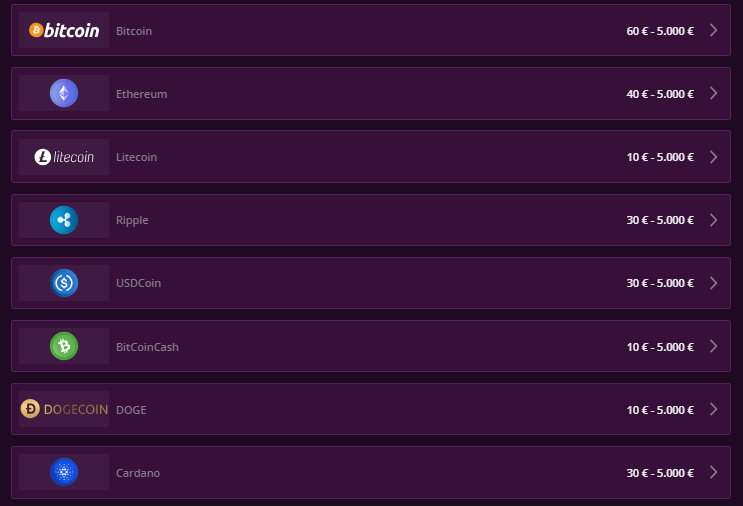Click the Litecoin logo
The height and width of the screenshot is (506, 743).
(64, 157)
